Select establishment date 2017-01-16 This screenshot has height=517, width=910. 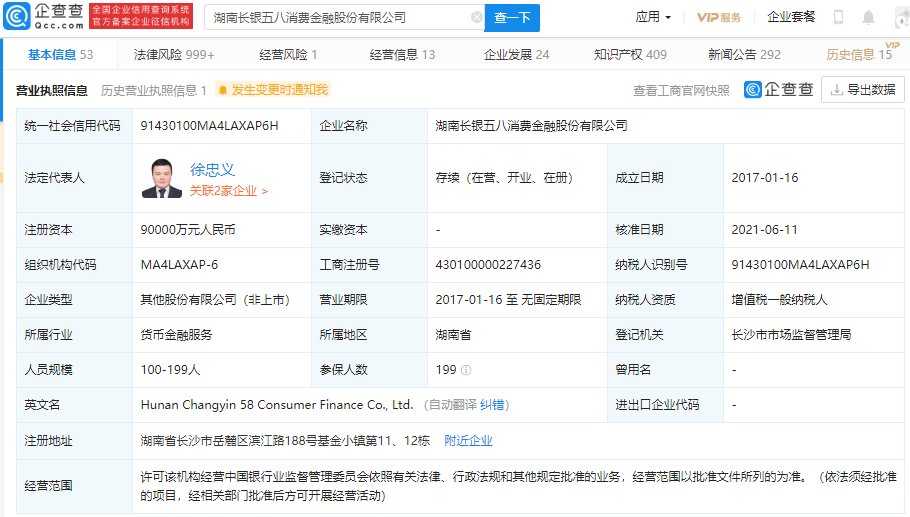pos(765,178)
